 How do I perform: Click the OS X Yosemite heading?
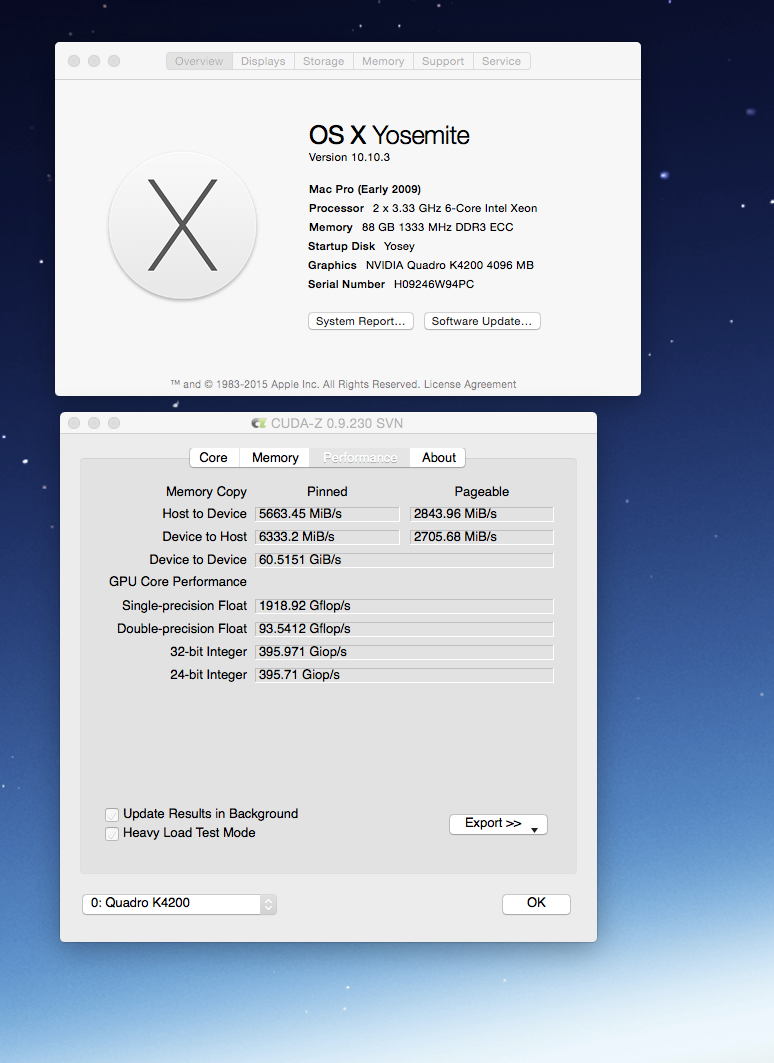(x=389, y=135)
